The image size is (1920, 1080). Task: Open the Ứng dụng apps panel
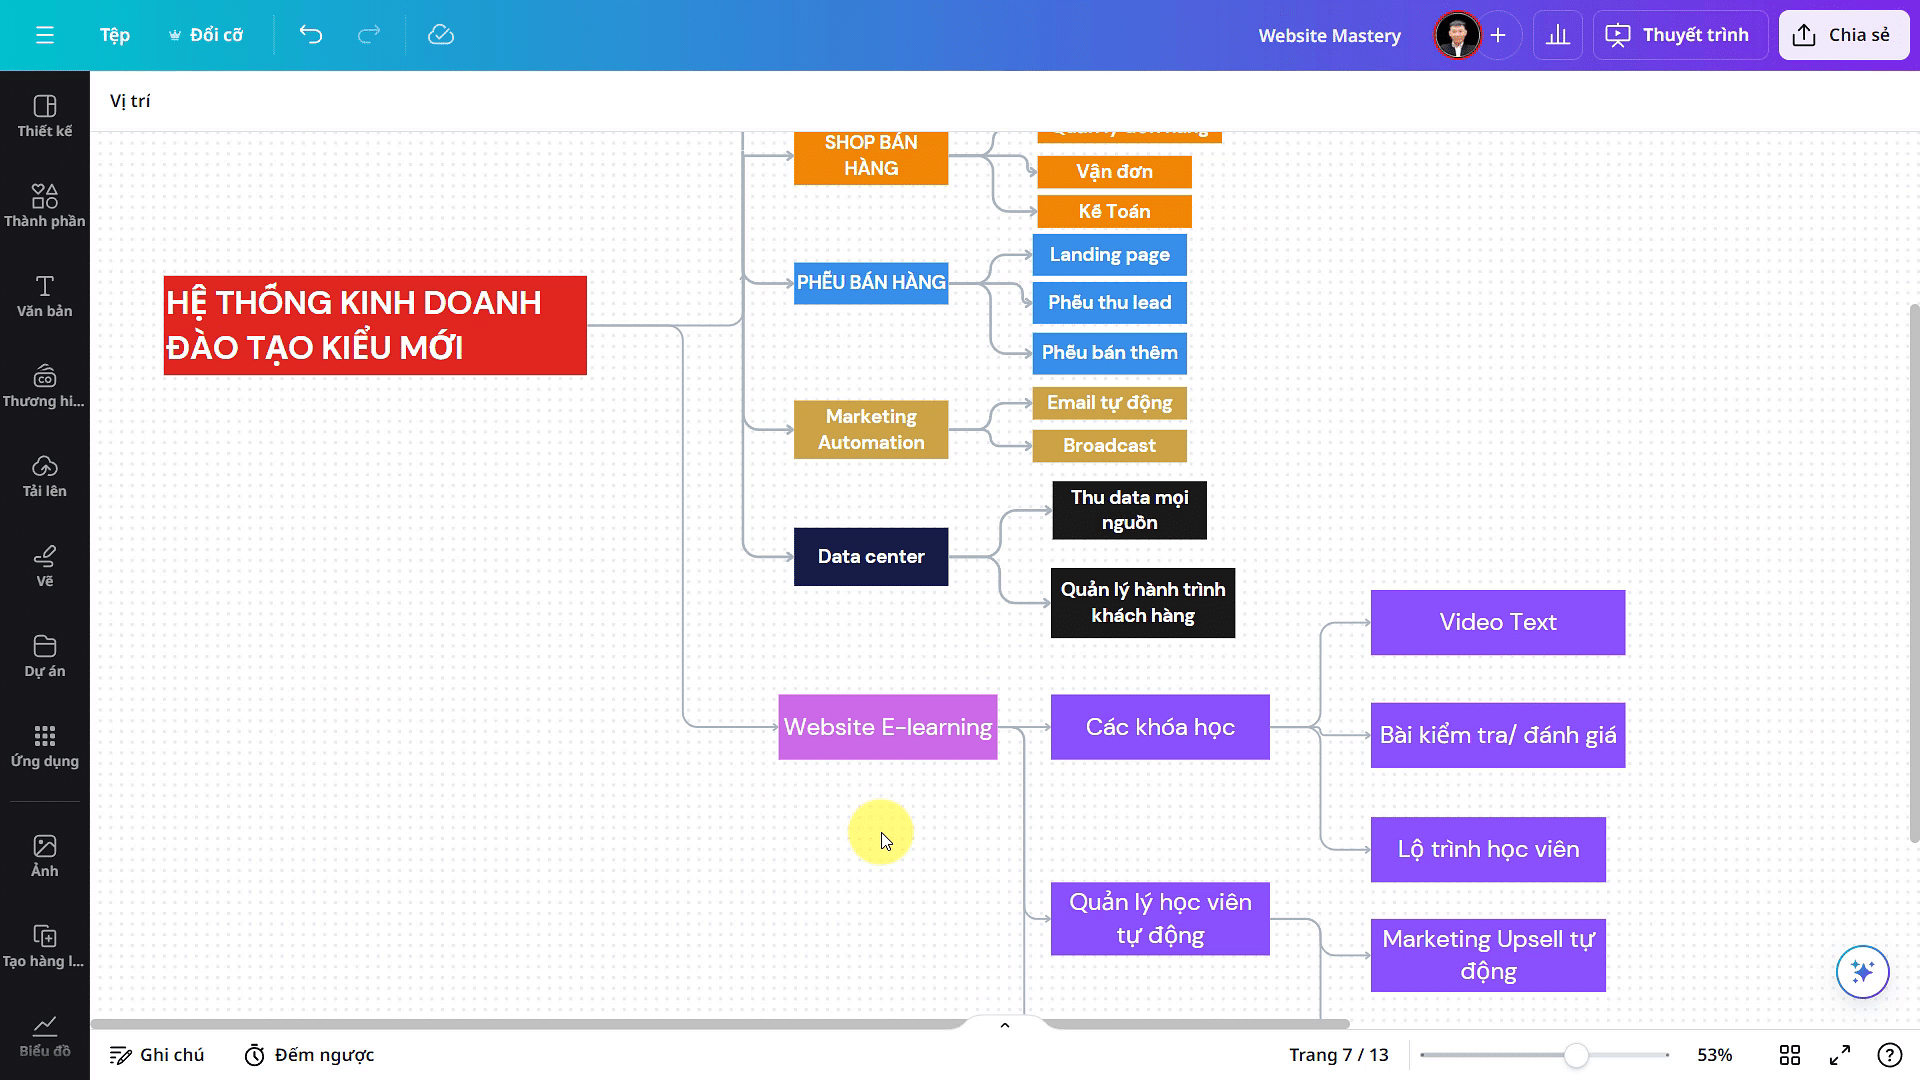(x=45, y=746)
